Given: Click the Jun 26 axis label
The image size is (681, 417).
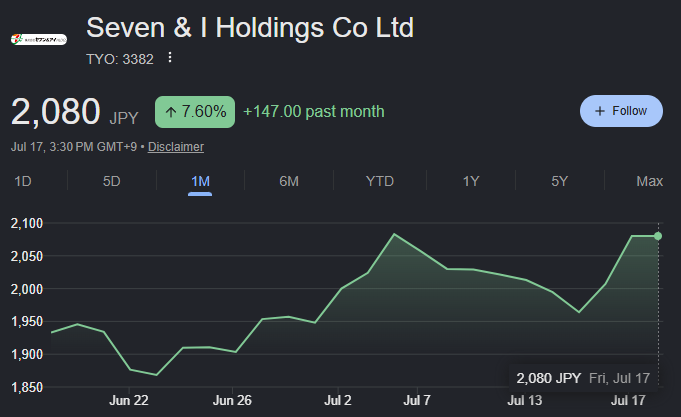Looking at the screenshot, I should tap(232, 400).
